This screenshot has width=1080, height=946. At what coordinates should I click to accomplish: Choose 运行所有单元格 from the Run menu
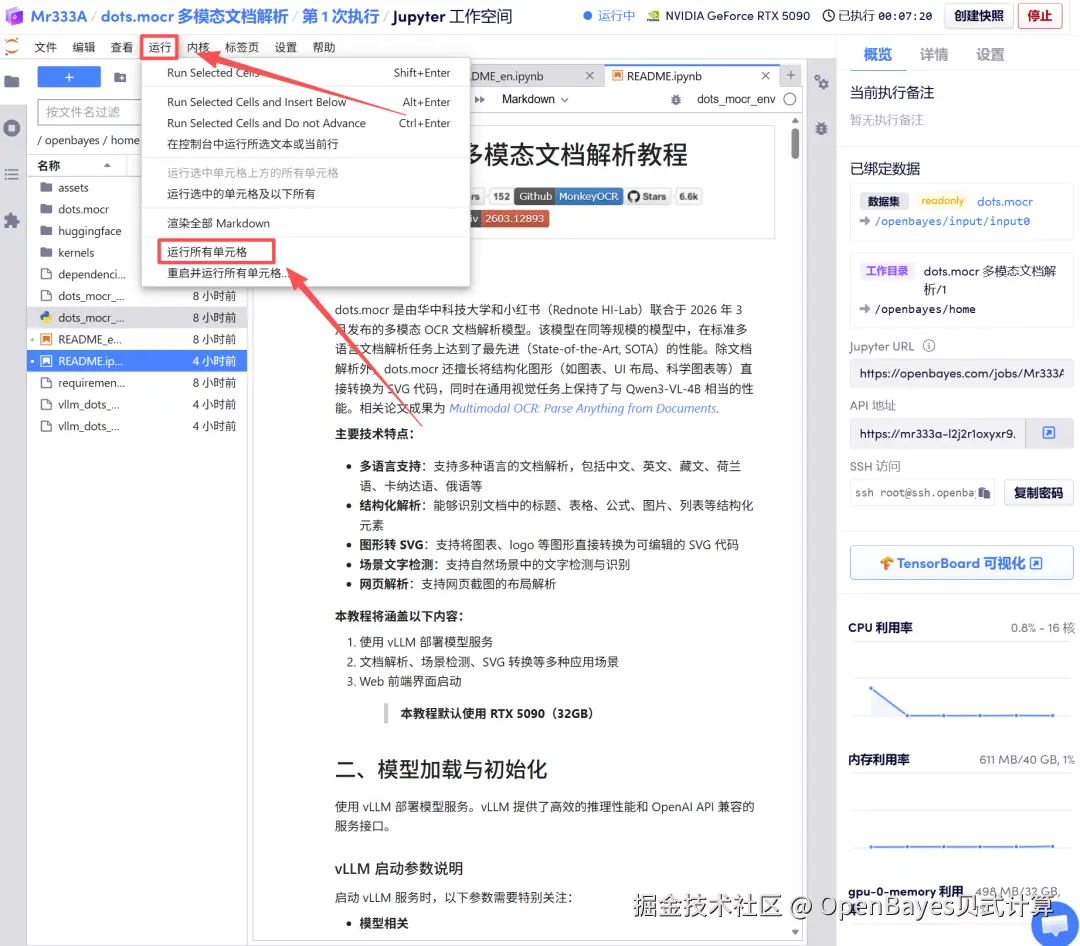pos(306,251)
